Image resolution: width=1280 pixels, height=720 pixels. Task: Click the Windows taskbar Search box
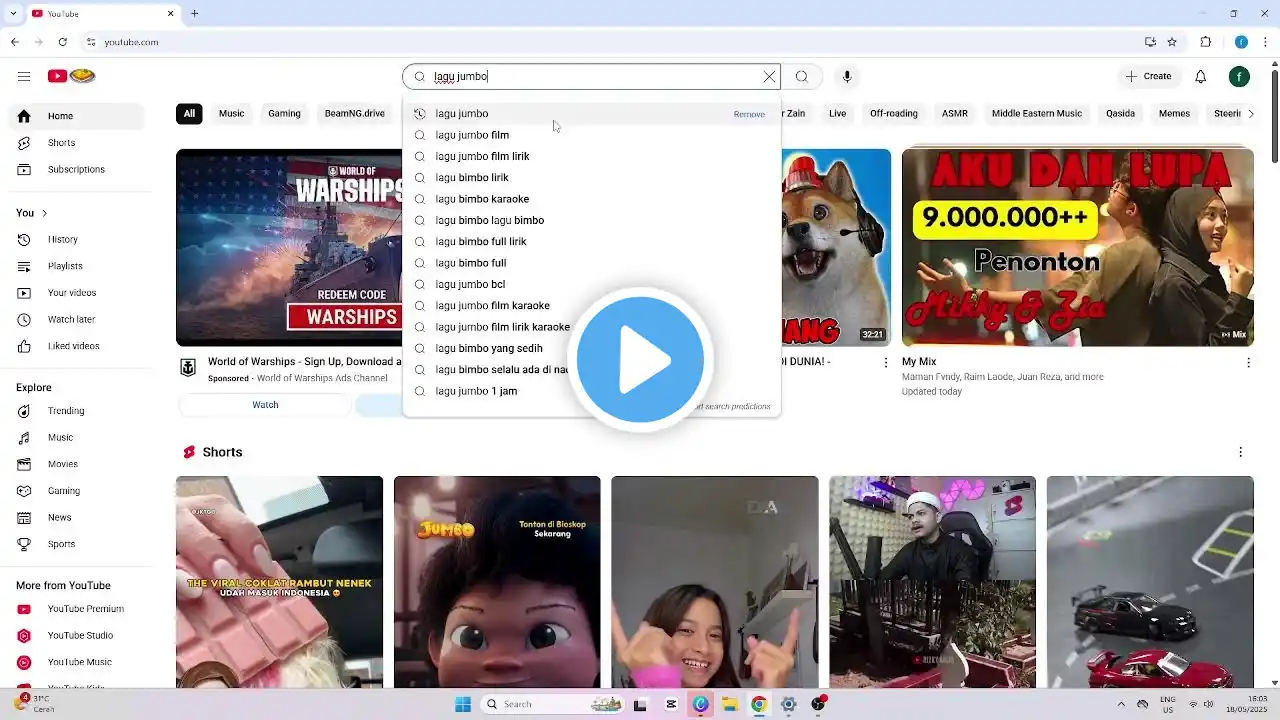click(553, 704)
